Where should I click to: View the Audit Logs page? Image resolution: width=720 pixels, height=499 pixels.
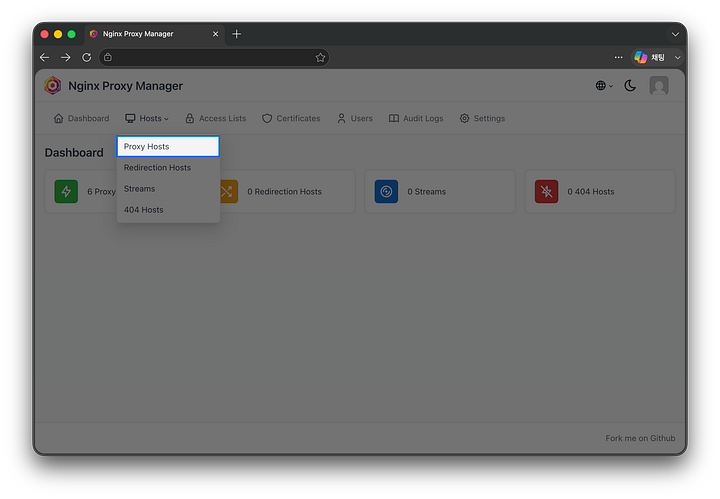click(x=416, y=118)
